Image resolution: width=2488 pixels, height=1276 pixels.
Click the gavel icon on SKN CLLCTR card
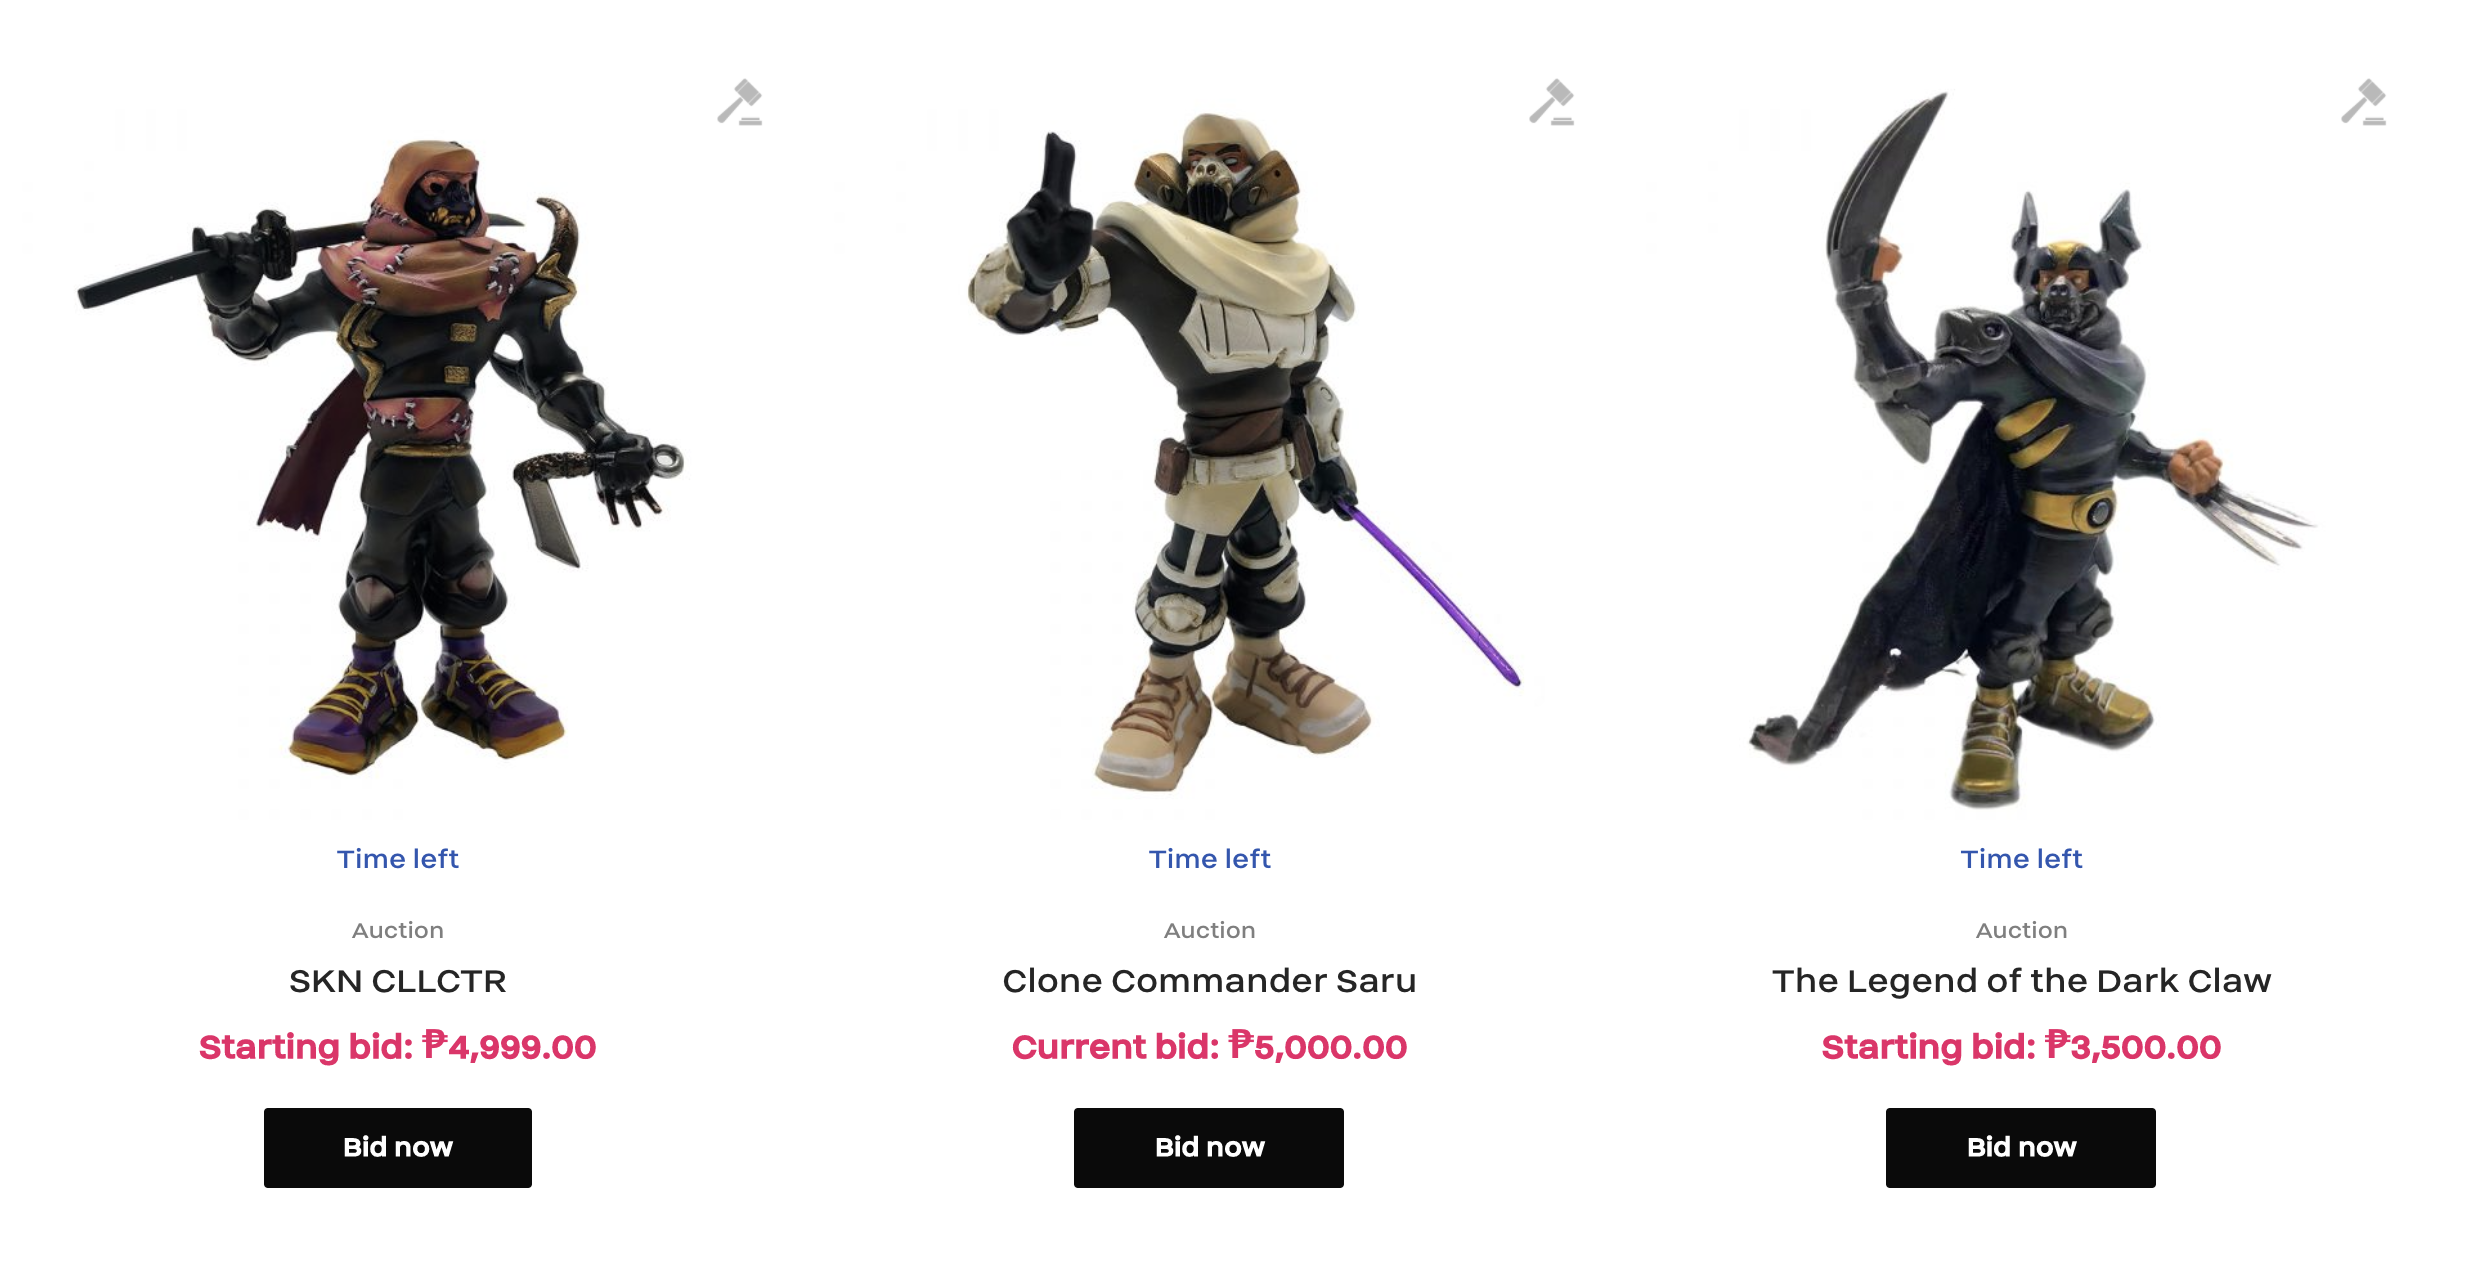pyautogui.click(x=740, y=102)
